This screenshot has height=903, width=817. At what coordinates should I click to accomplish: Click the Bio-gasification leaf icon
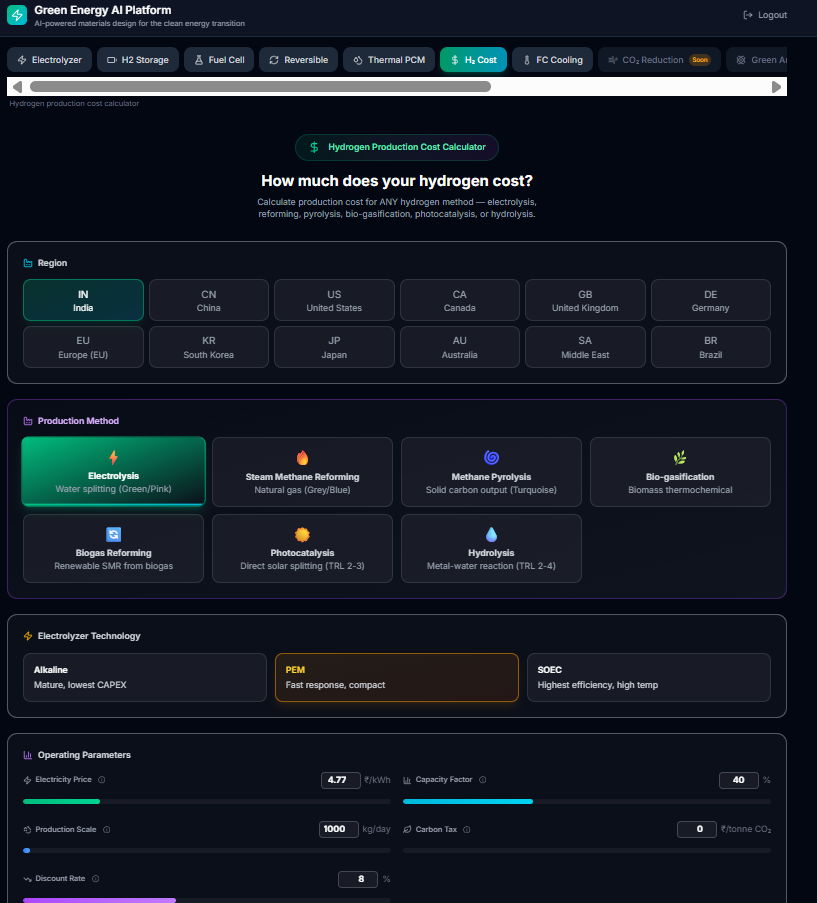(680, 458)
